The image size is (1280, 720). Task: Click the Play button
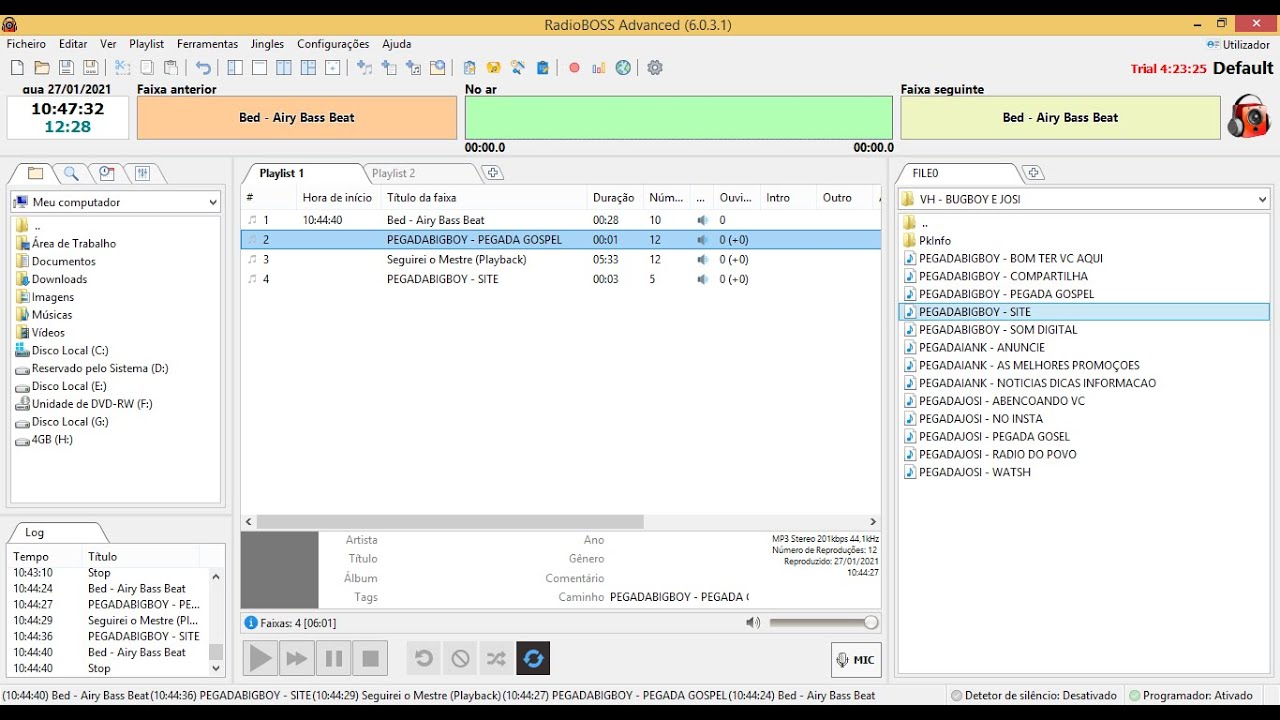pyautogui.click(x=260, y=658)
